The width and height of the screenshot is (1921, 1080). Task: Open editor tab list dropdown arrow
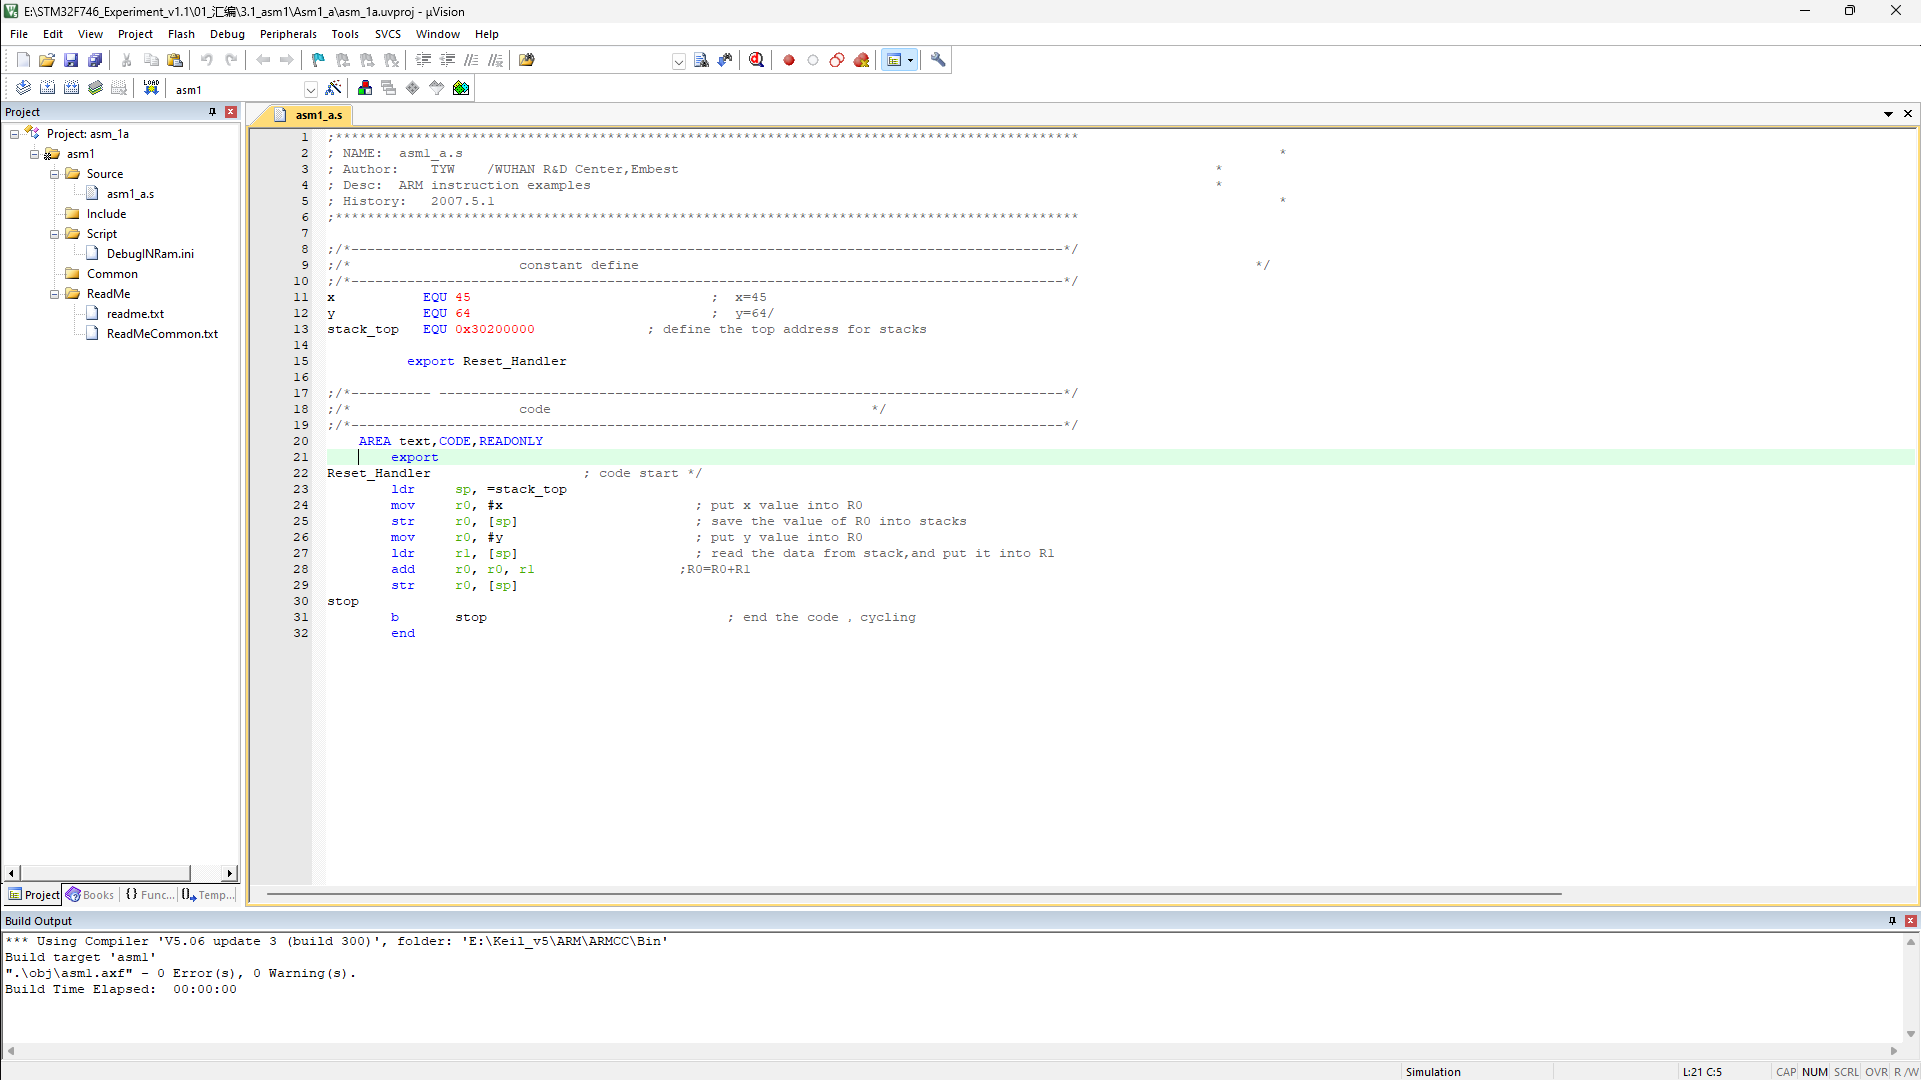pos(1888,114)
